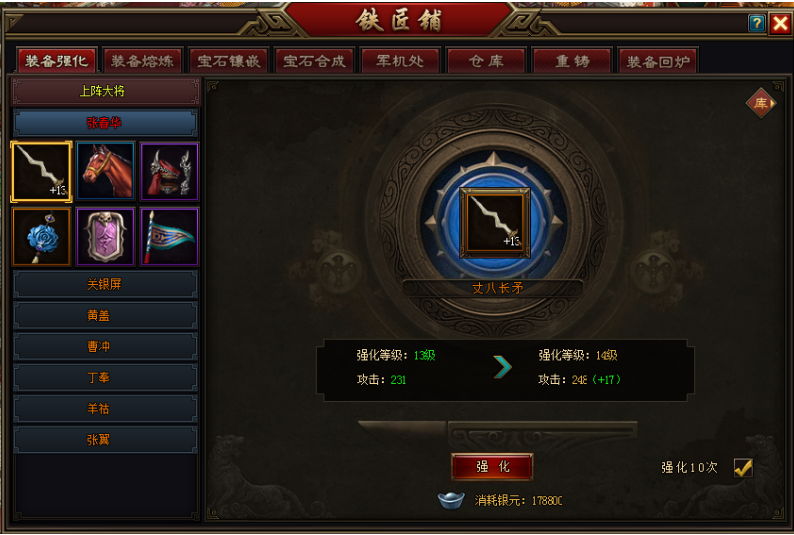The image size is (794, 535).
Task: Collapse the 张春华 general entry
Action: 105,123
